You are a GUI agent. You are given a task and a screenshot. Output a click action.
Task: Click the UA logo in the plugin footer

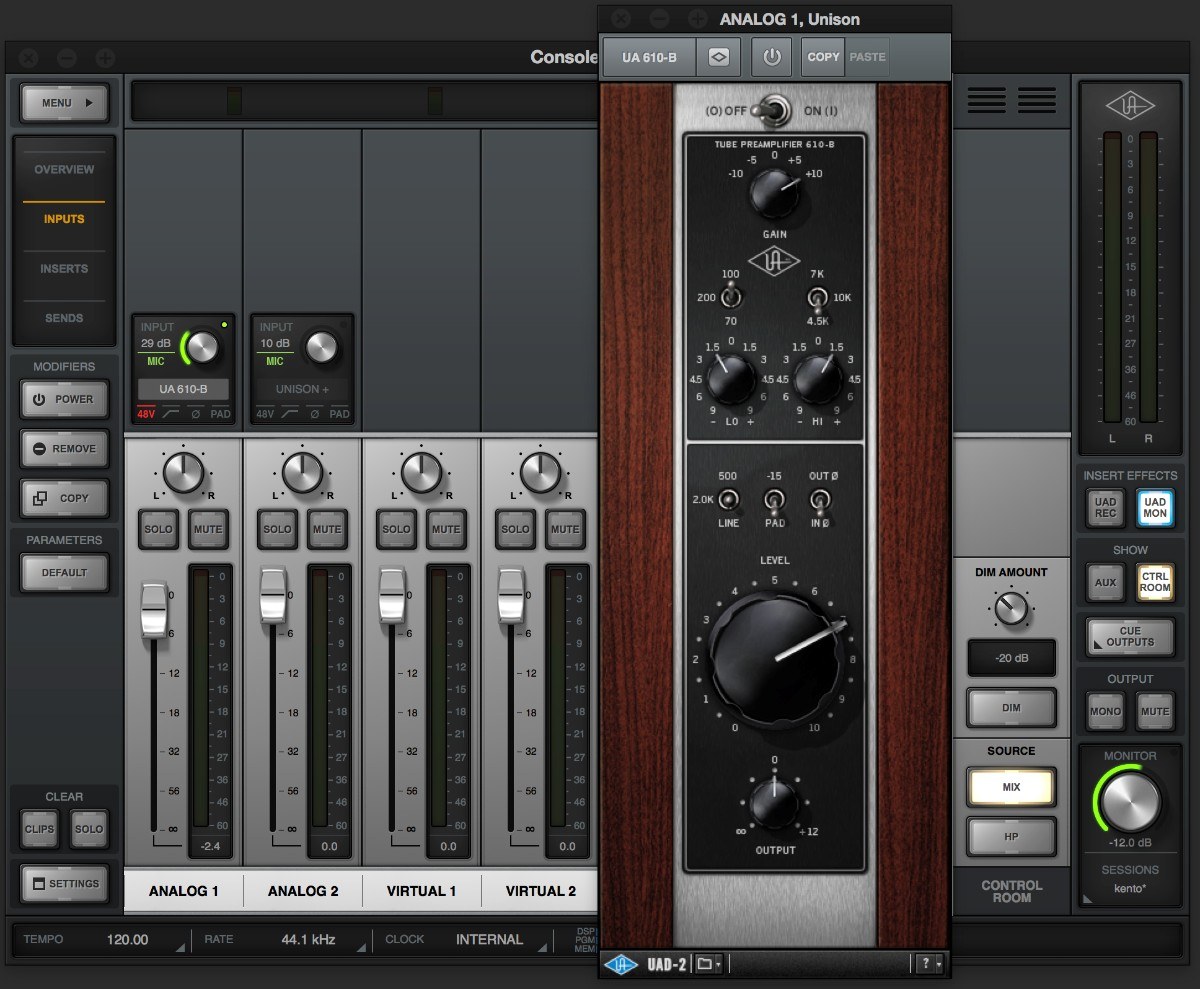point(621,964)
